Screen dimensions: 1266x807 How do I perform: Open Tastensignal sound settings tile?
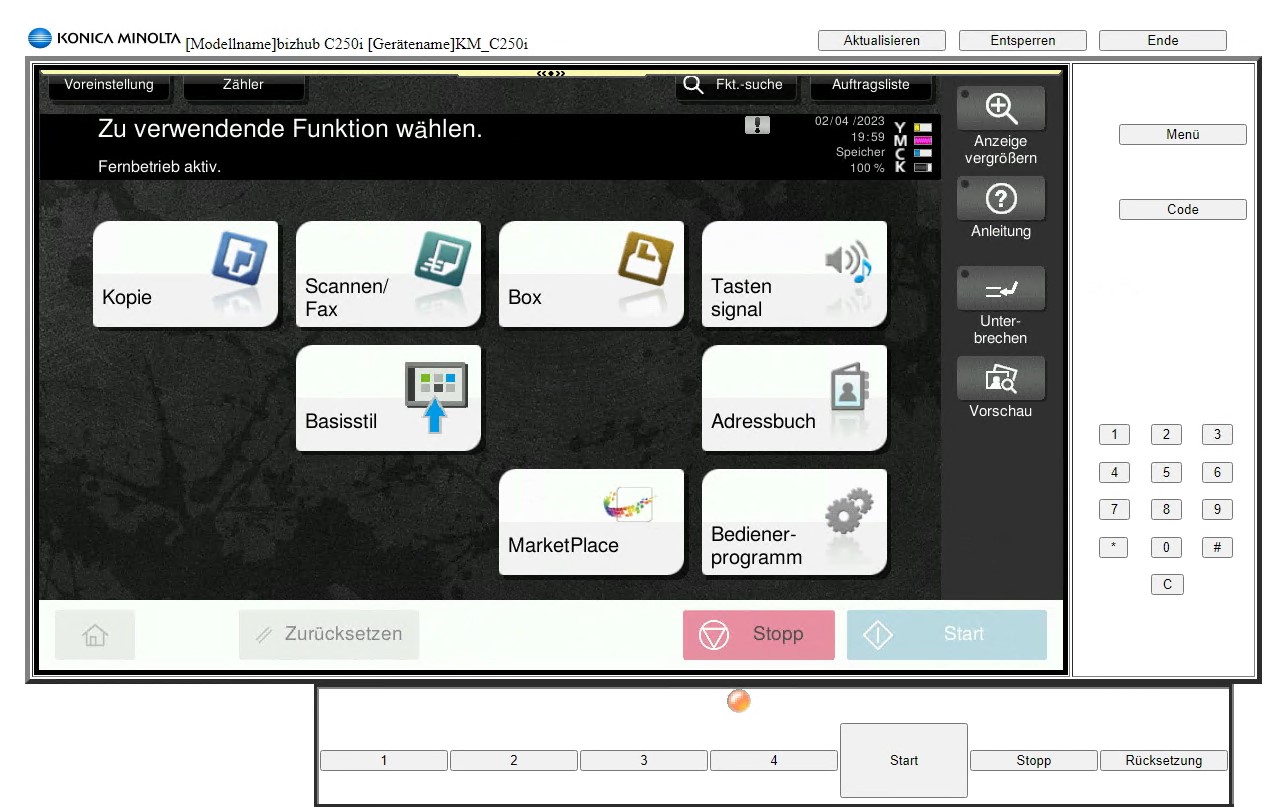(794, 274)
